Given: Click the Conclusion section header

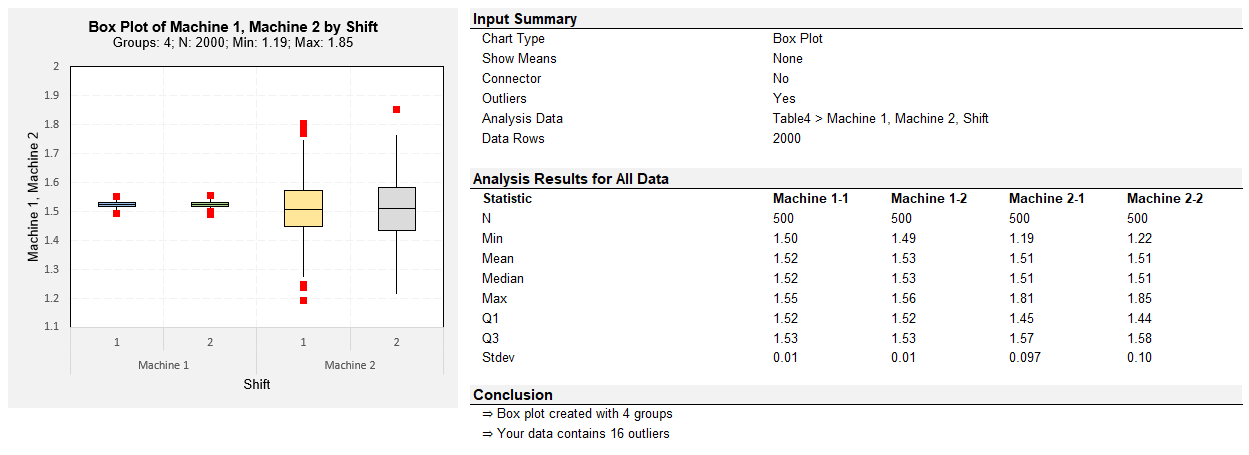Looking at the screenshot, I should point(513,395).
